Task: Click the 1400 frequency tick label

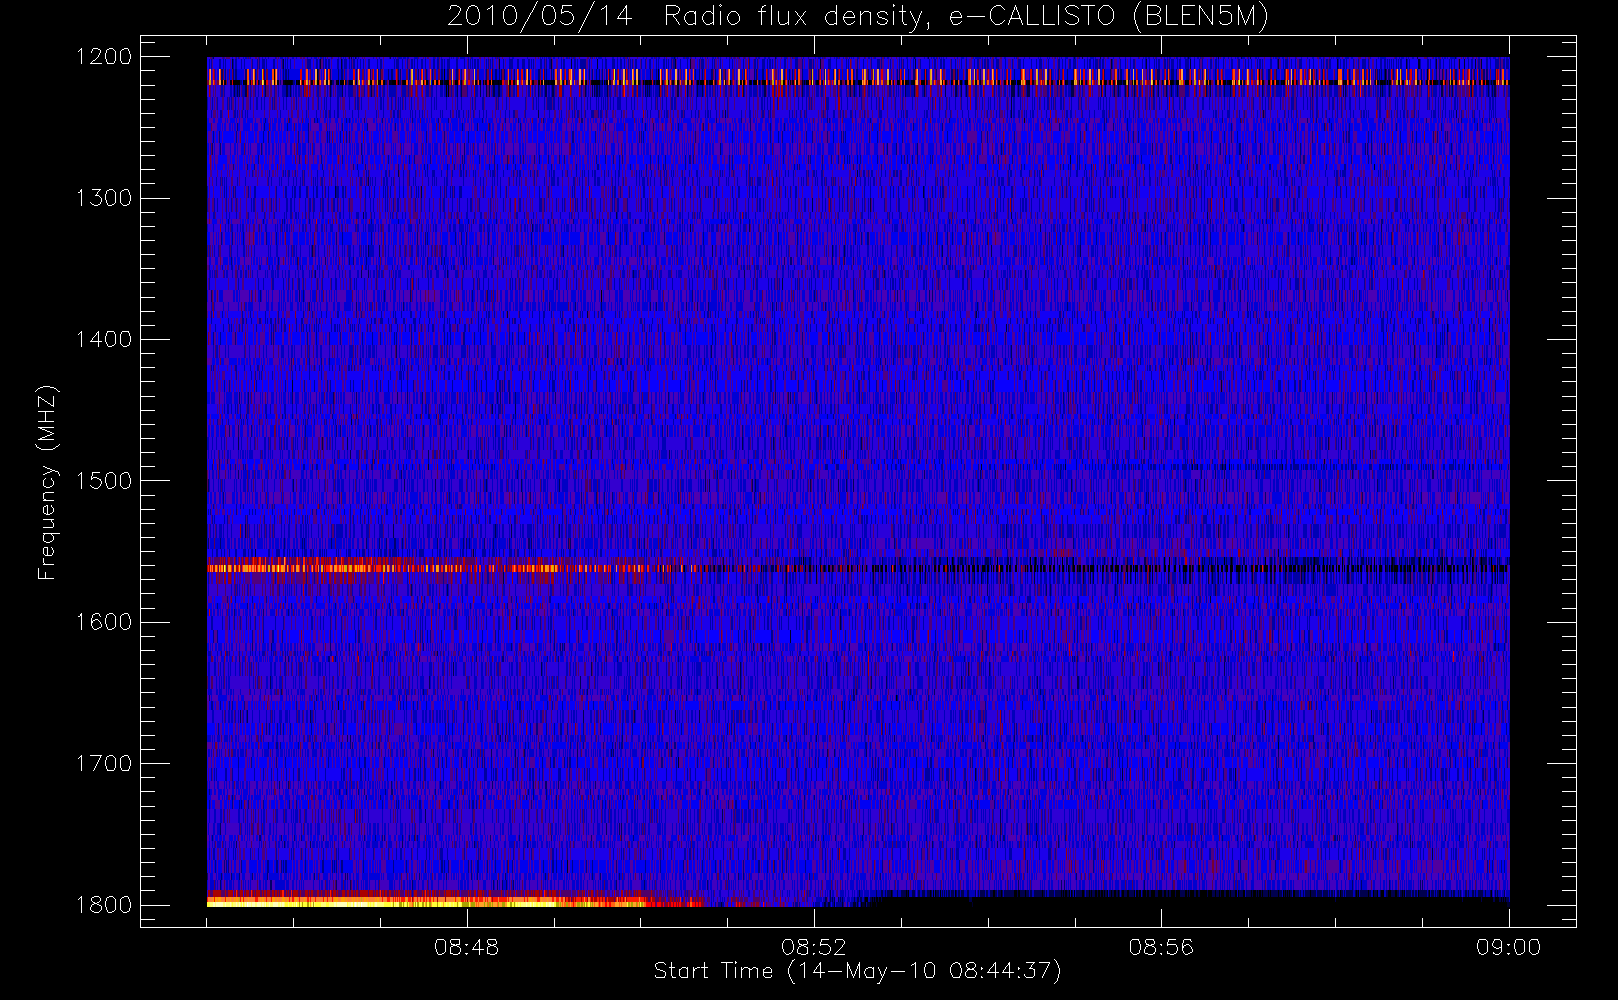Action: click(104, 340)
